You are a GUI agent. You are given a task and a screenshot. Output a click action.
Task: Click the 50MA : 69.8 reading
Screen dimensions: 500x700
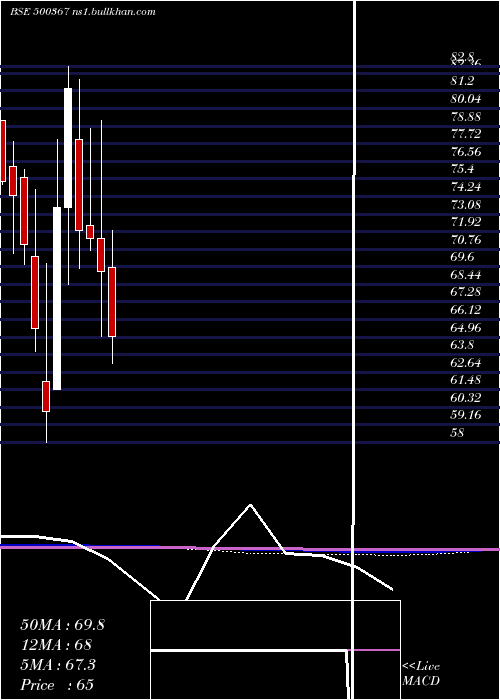(x=62, y=625)
